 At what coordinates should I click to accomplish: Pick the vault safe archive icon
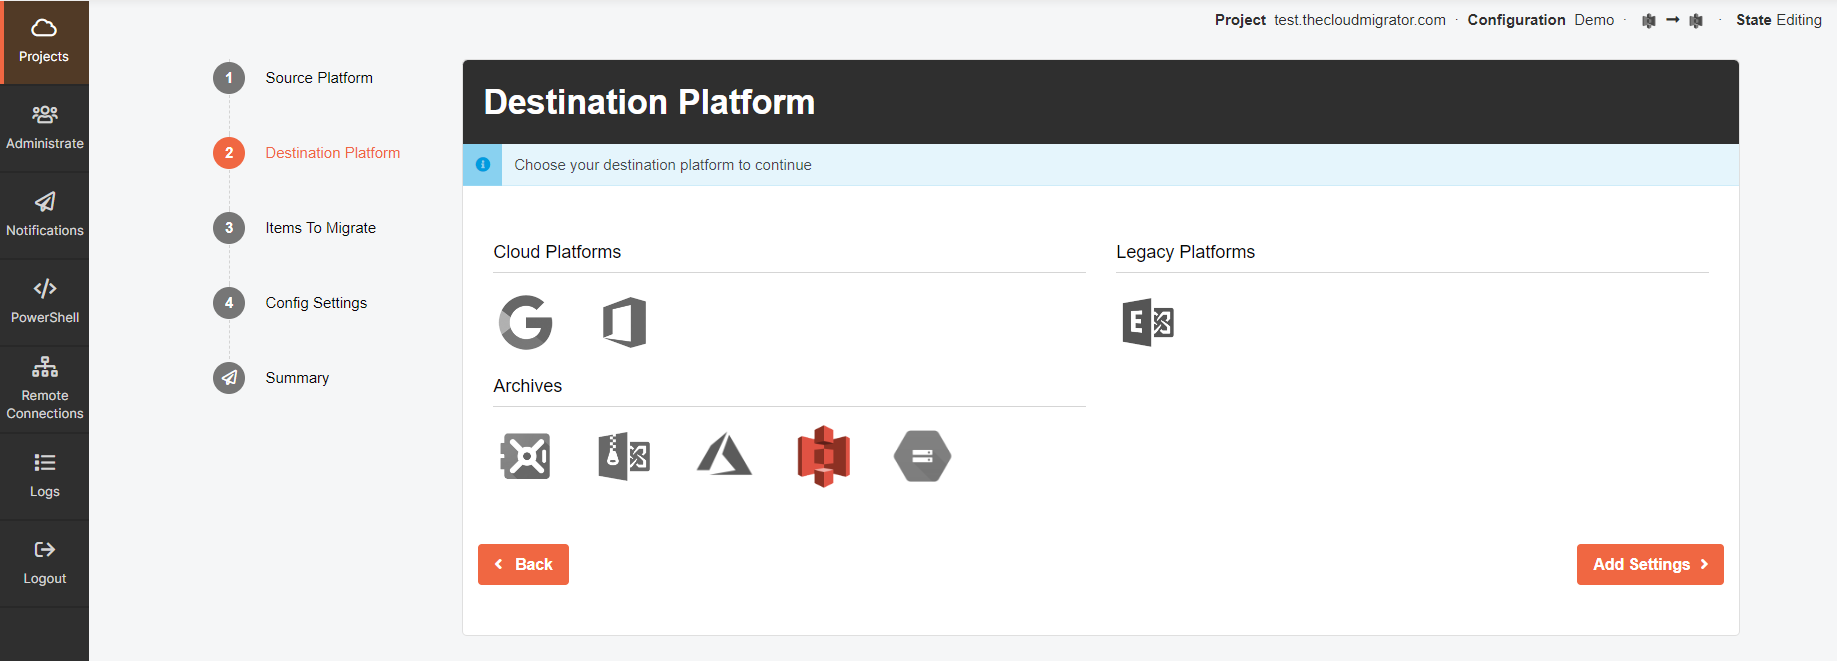tap(525, 456)
